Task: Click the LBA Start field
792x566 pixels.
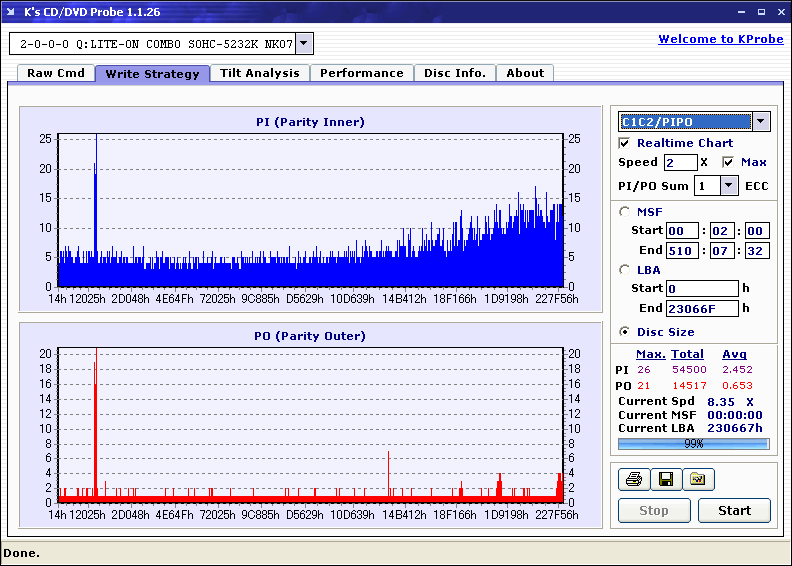Action: tap(702, 288)
